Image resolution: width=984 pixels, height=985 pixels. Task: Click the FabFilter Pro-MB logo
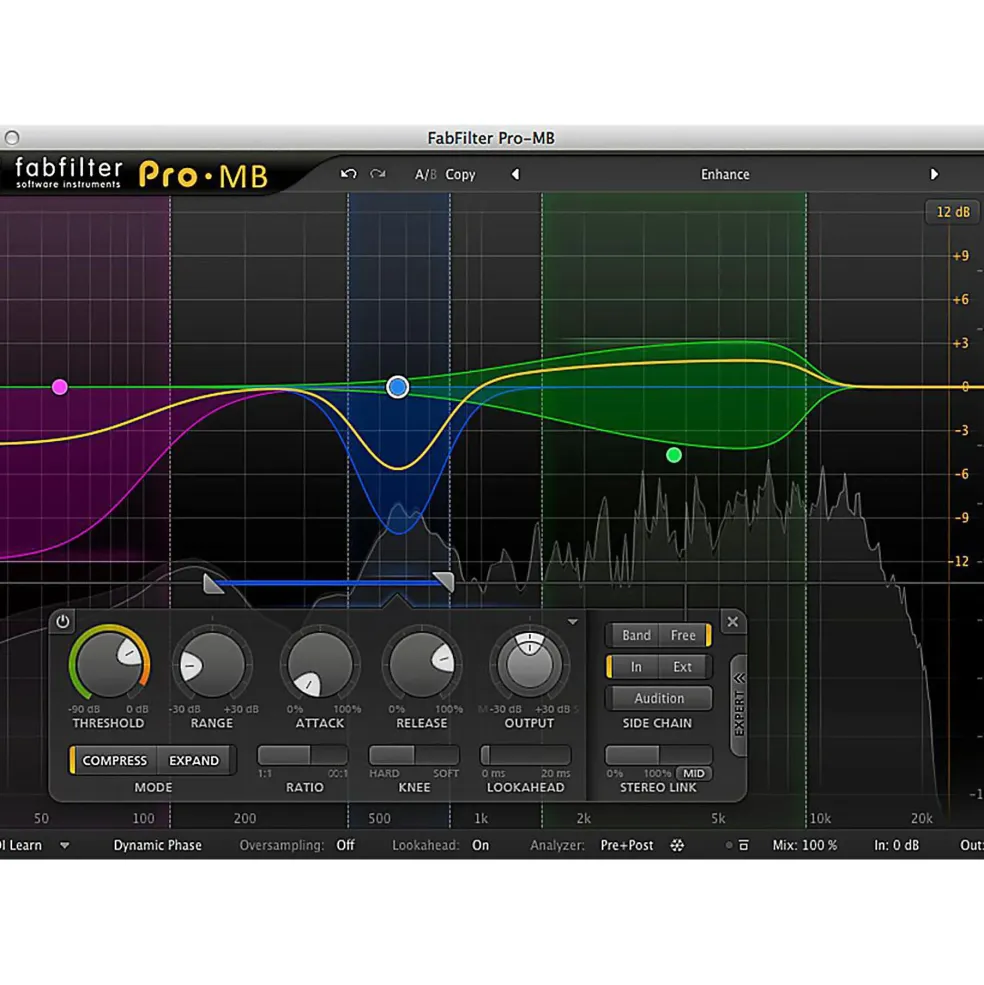(x=141, y=173)
